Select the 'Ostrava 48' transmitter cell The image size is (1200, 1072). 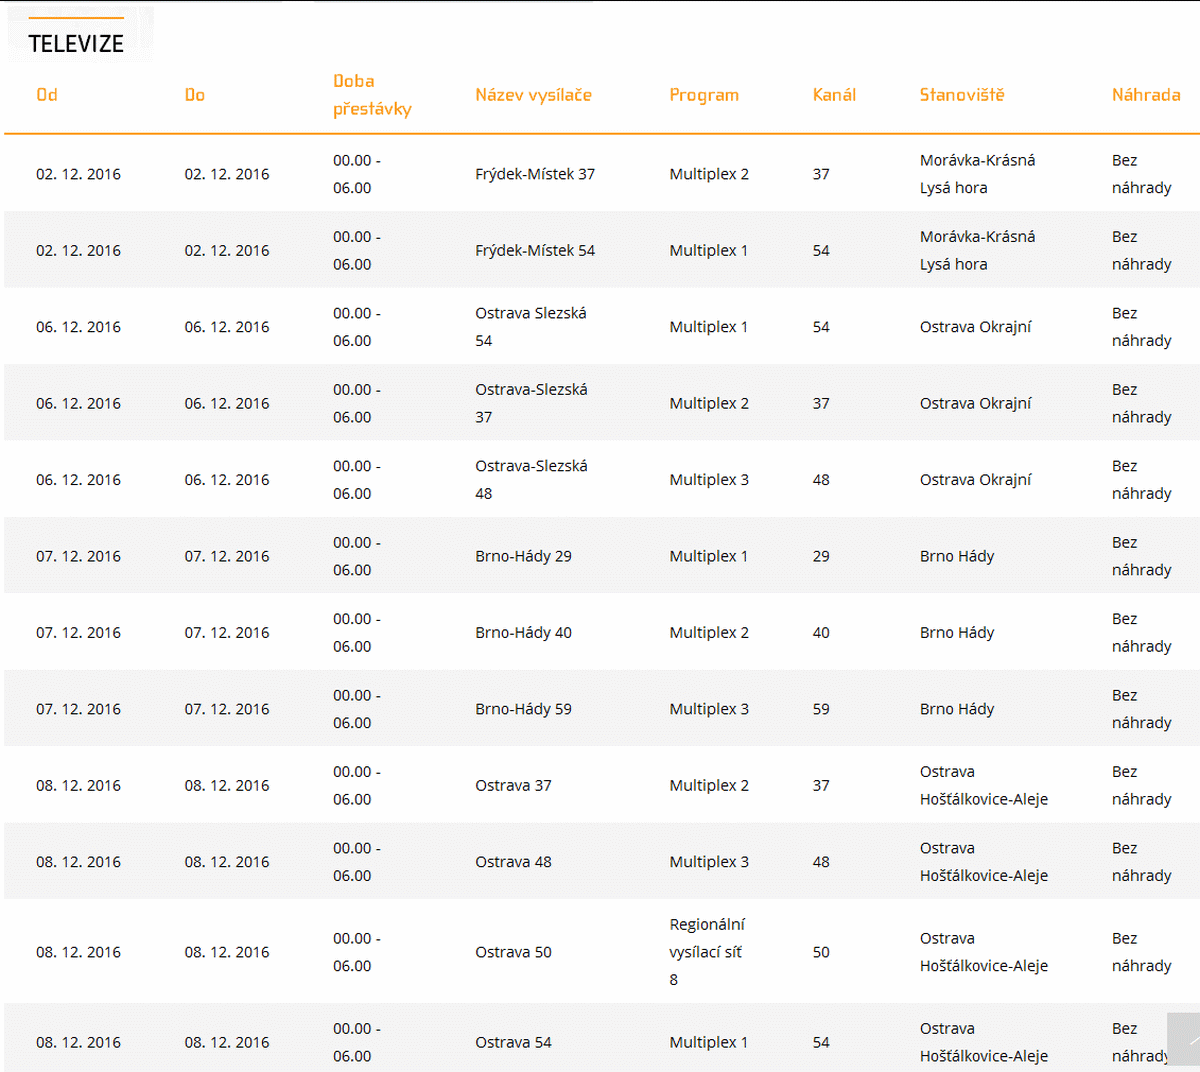tap(513, 862)
